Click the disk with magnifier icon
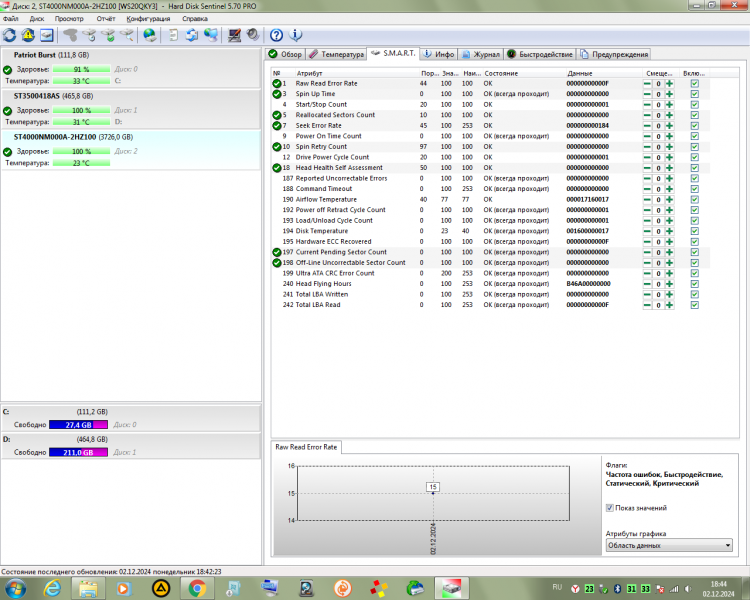Image resolution: width=750 pixels, height=600 pixels. [127, 35]
